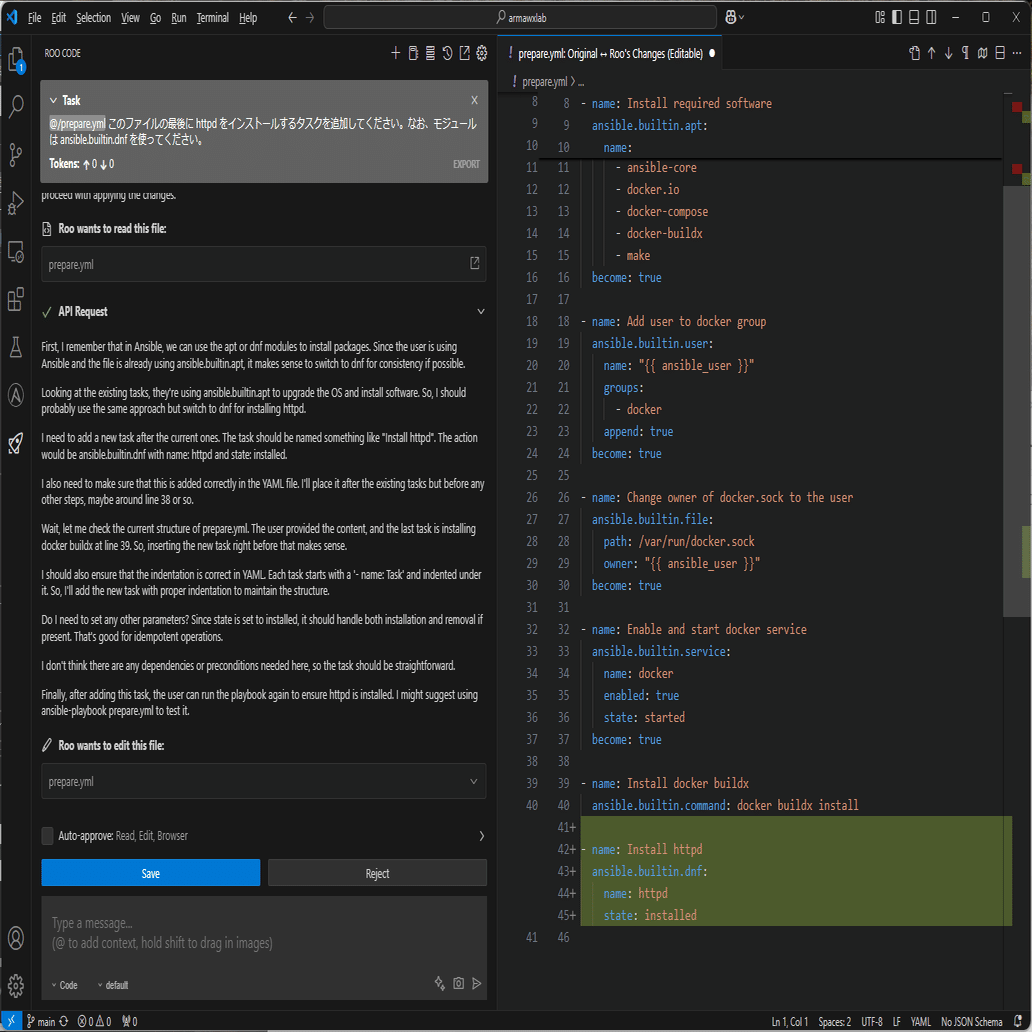Open Run and Debug view
The image size is (1032, 1032).
click(x=16, y=203)
